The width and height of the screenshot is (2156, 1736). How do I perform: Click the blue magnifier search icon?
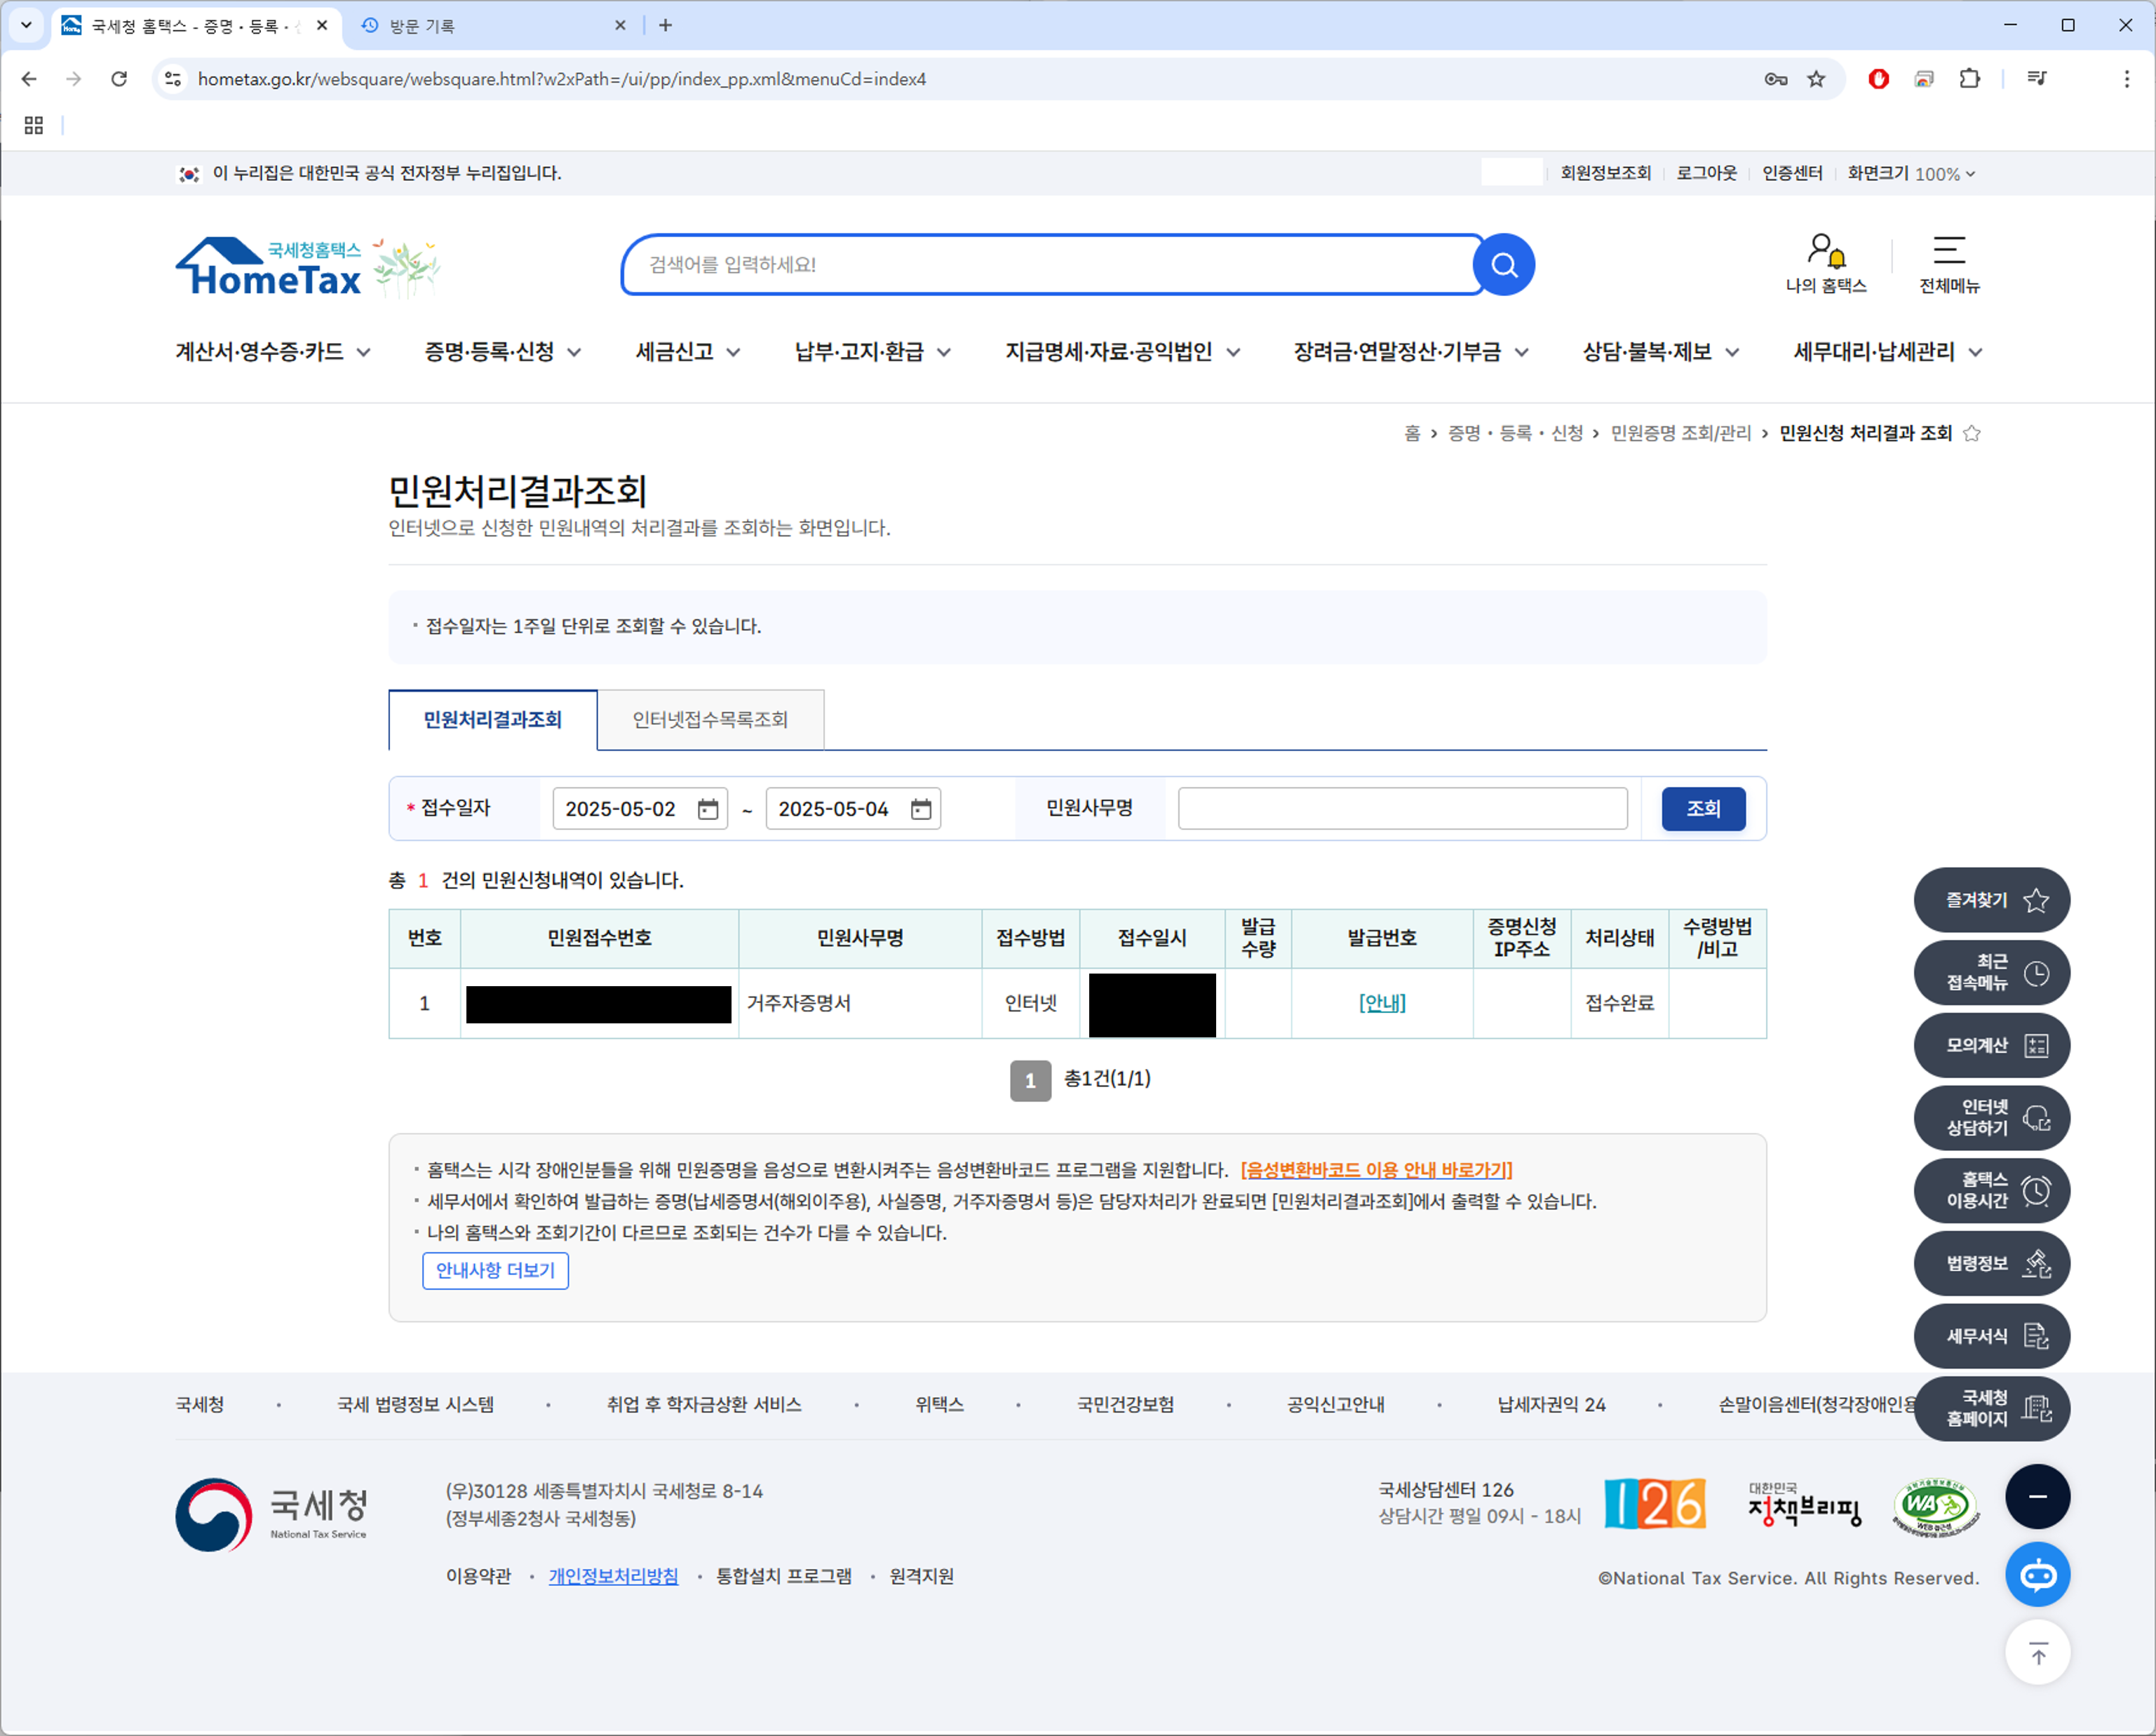1503,265
